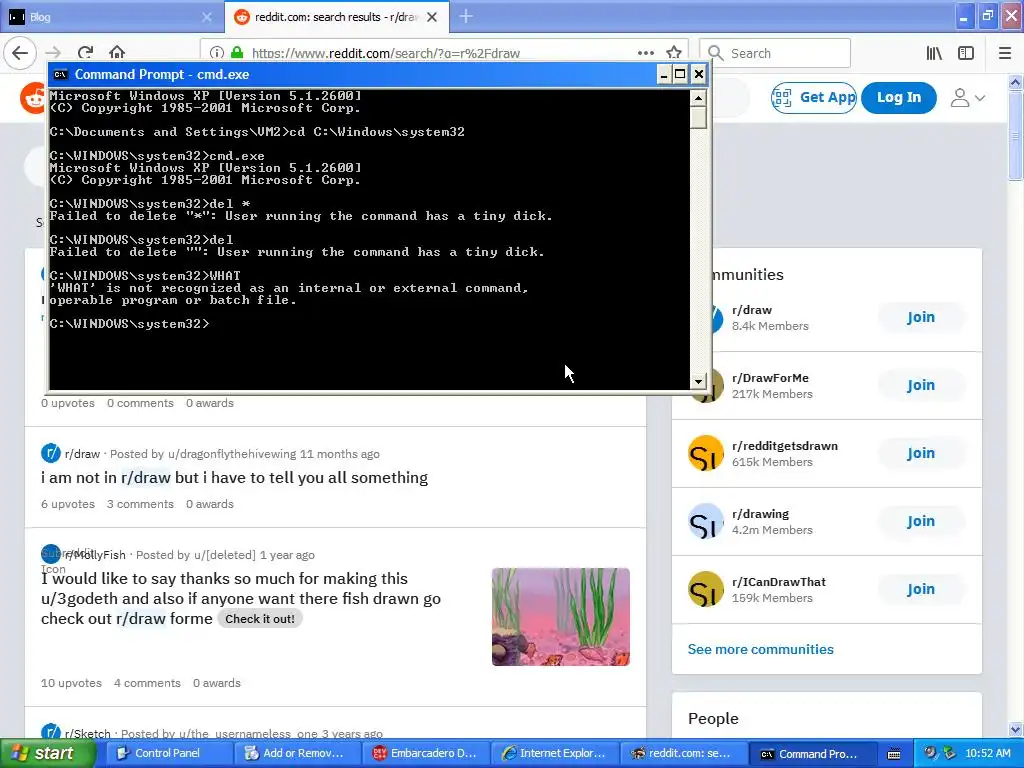
Task: Join the r/DrawForMe community
Action: [921, 385]
